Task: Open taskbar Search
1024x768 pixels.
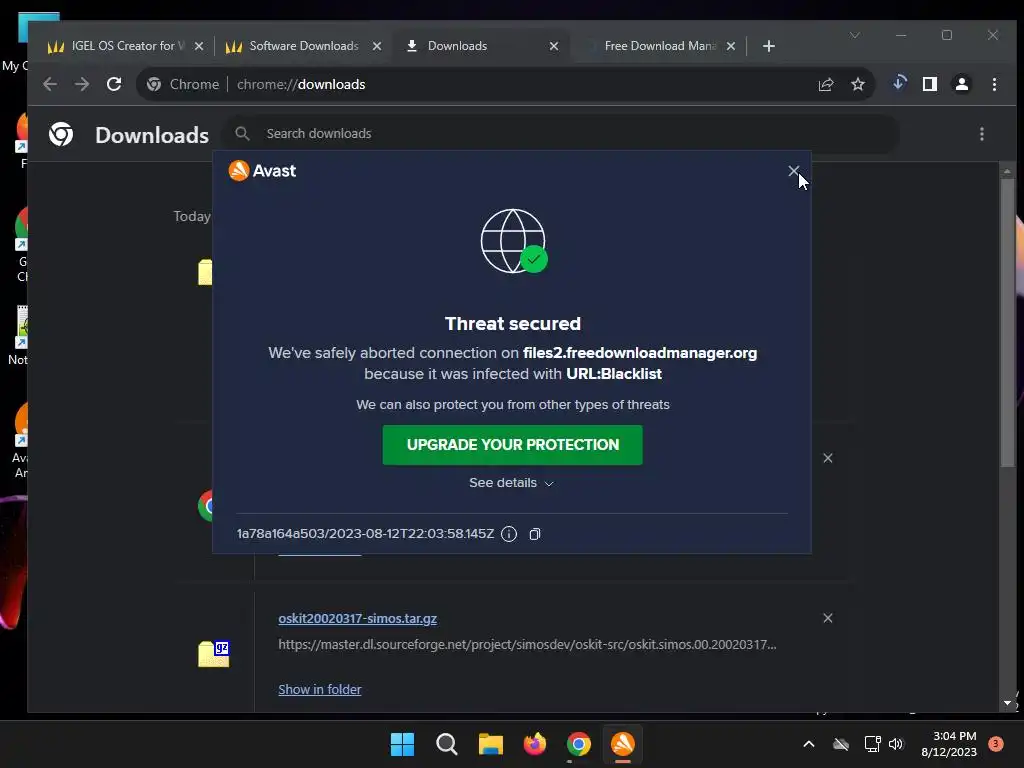Action: point(447,744)
